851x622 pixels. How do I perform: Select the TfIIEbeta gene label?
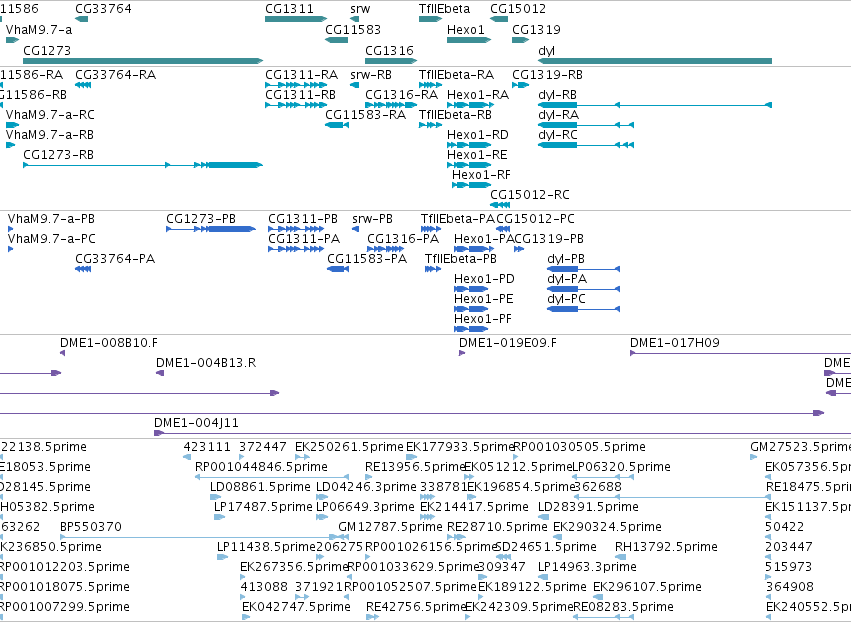[x=444, y=9]
